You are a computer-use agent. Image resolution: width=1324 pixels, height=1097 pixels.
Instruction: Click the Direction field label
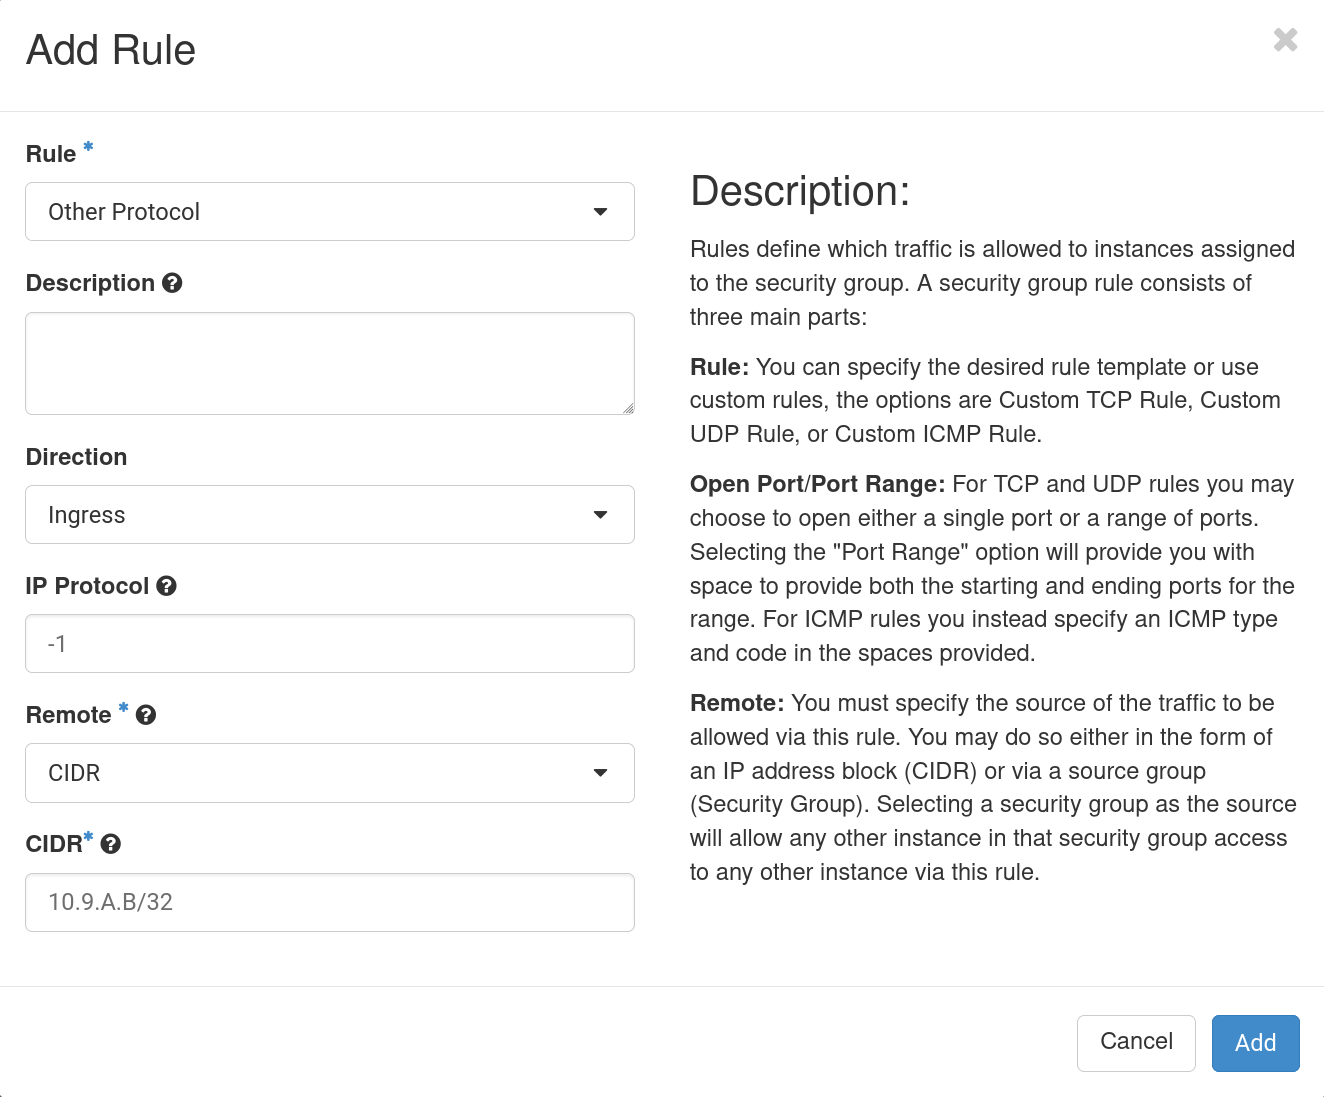point(76,457)
